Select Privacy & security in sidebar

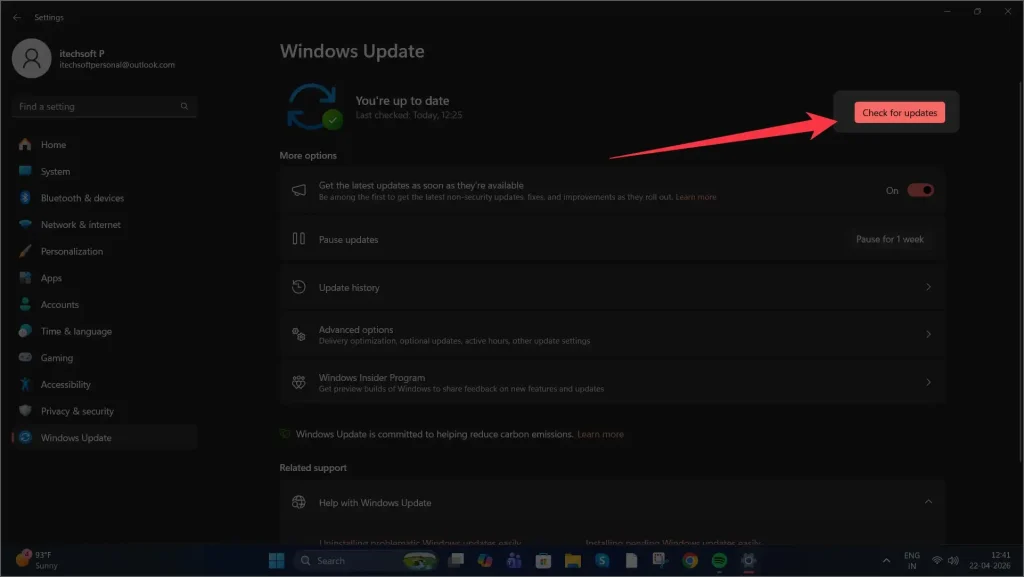click(104, 411)
